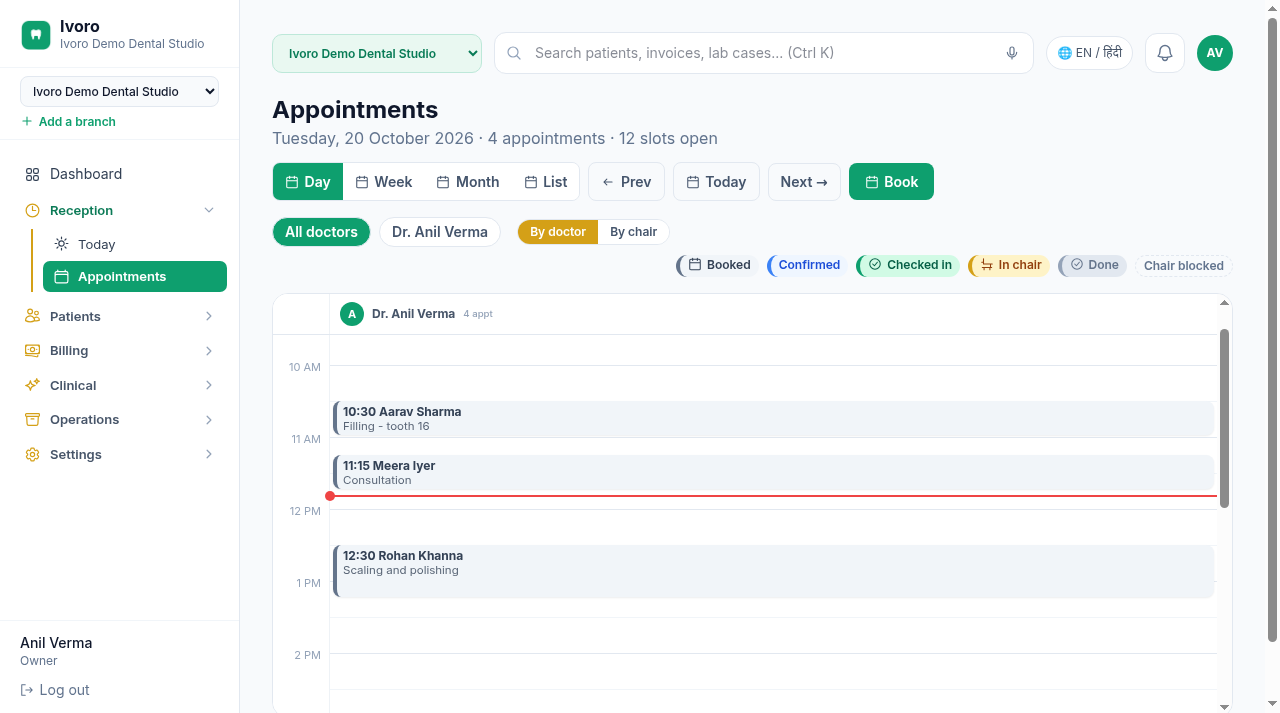Click the Reception clock icon
The width and height of the screenshot is (1280, 713).
tap(32, 210)
